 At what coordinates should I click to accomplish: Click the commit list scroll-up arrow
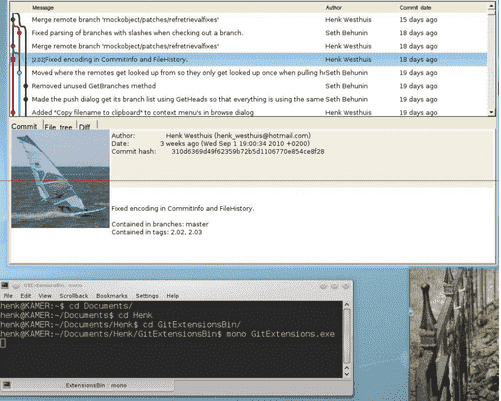click(x=491, y=6)
